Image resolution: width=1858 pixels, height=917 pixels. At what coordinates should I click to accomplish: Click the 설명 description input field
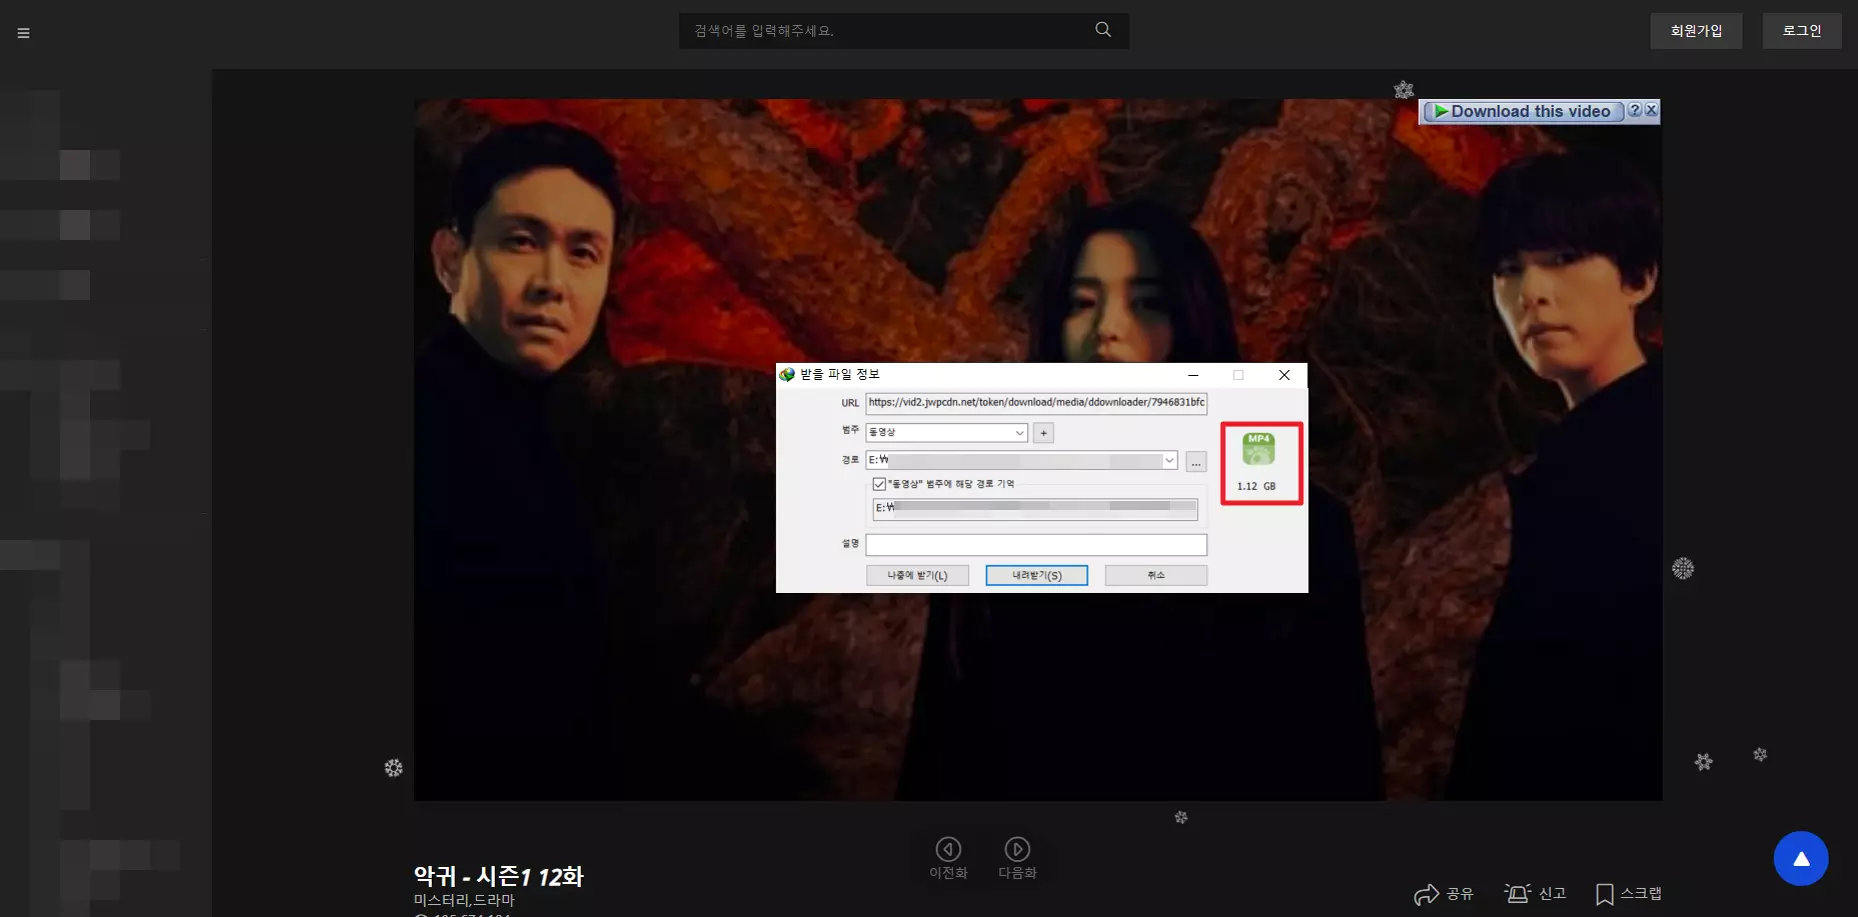(1036, 545)
